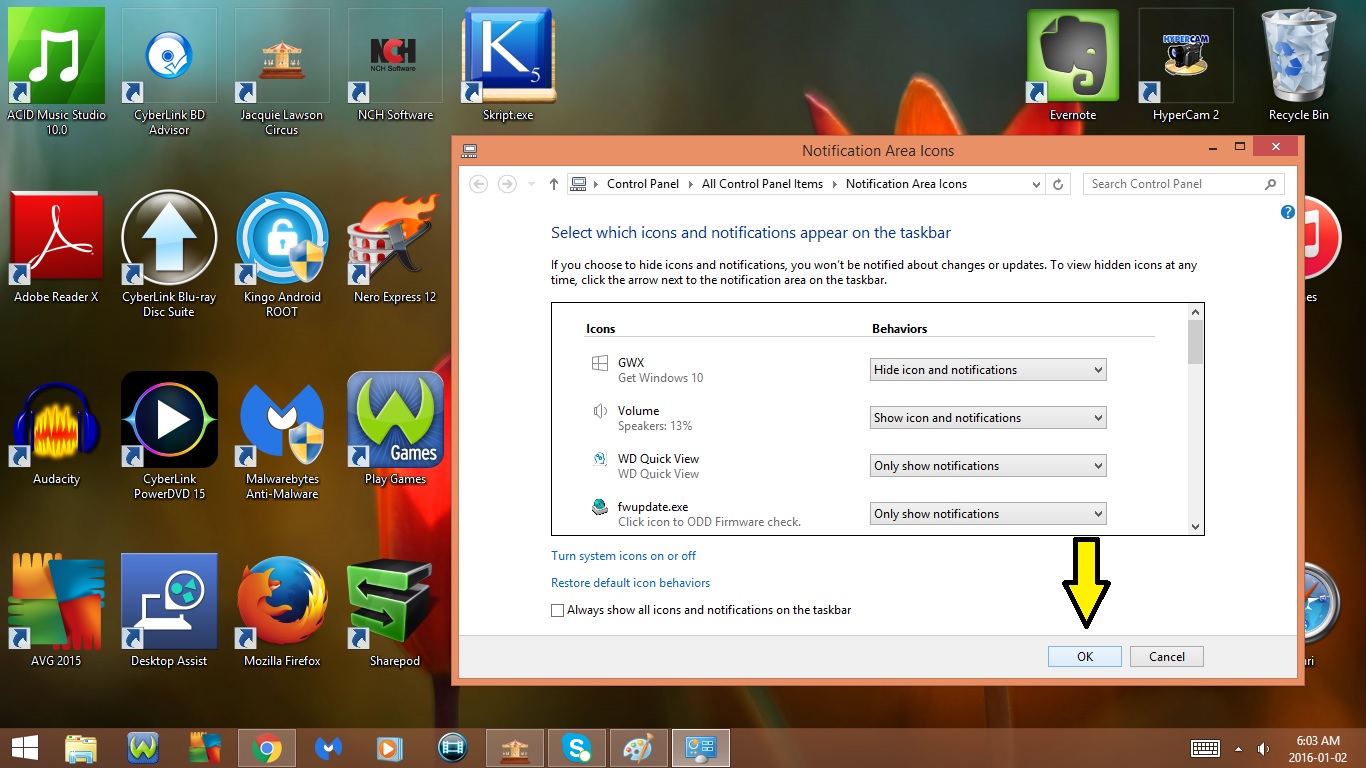Click scrollbar down arrow in icon list
1366x768 pixels.
coord(1195,526)
